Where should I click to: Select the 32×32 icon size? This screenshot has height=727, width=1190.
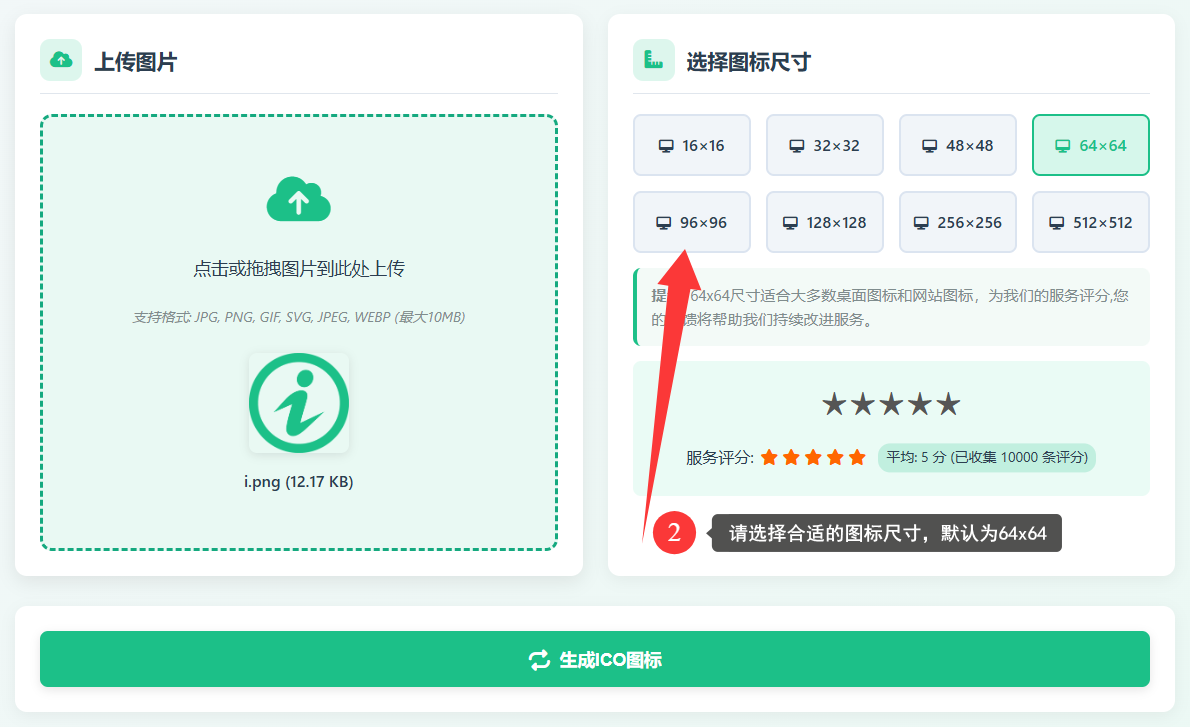click(x=824, y=145)
